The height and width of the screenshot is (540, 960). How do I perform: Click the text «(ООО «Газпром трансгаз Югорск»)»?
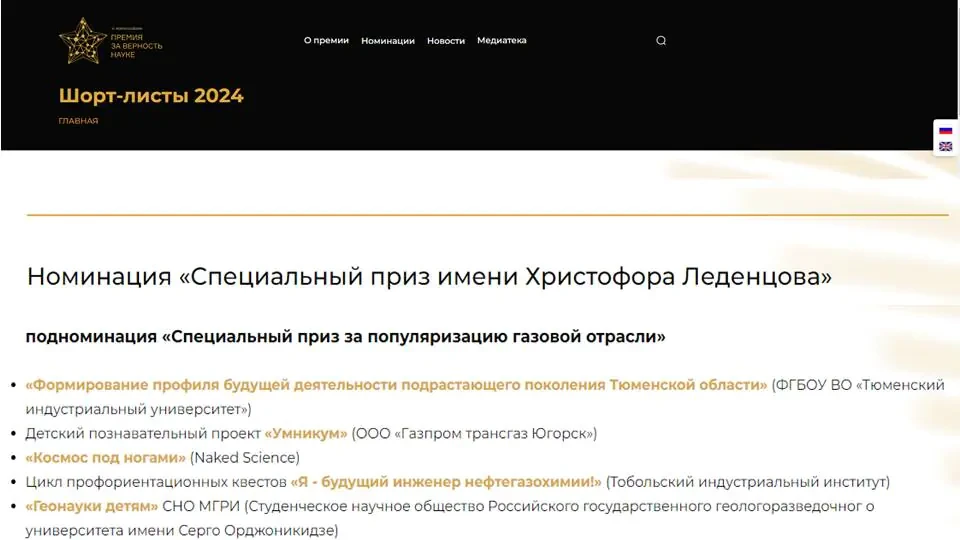pyautogui.click(x=474, y=433)
